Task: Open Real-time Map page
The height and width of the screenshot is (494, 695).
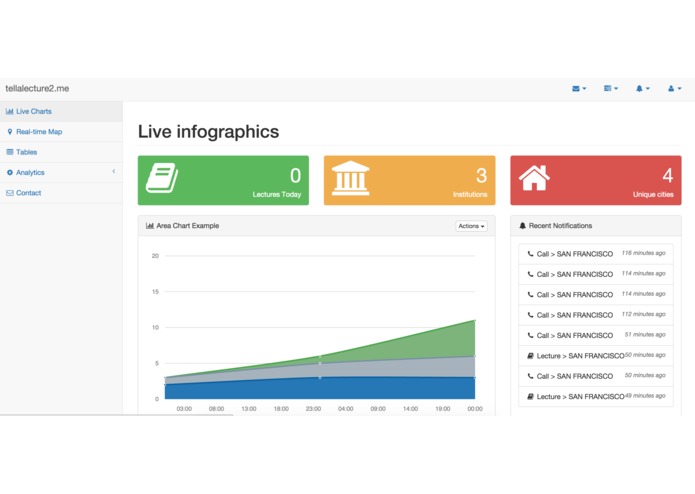Action: tap(61, 132)
